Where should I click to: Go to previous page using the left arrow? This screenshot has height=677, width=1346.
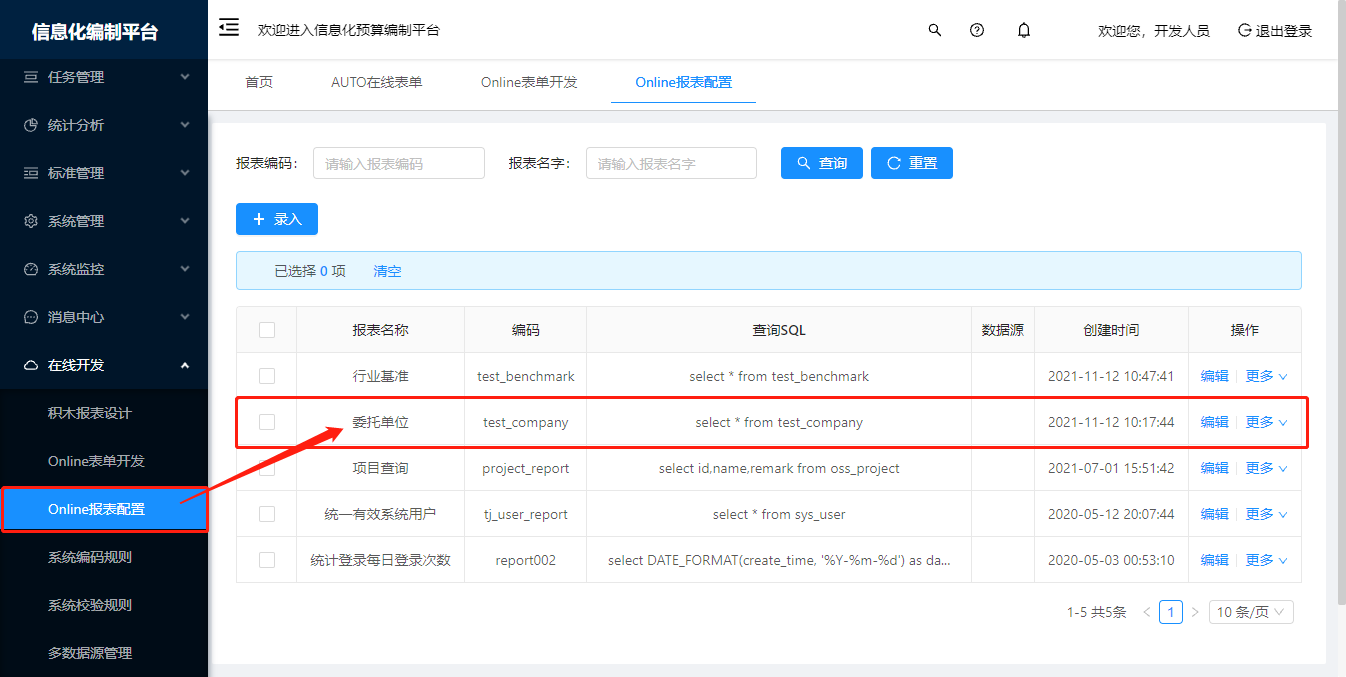click(x=1147, y=612)
